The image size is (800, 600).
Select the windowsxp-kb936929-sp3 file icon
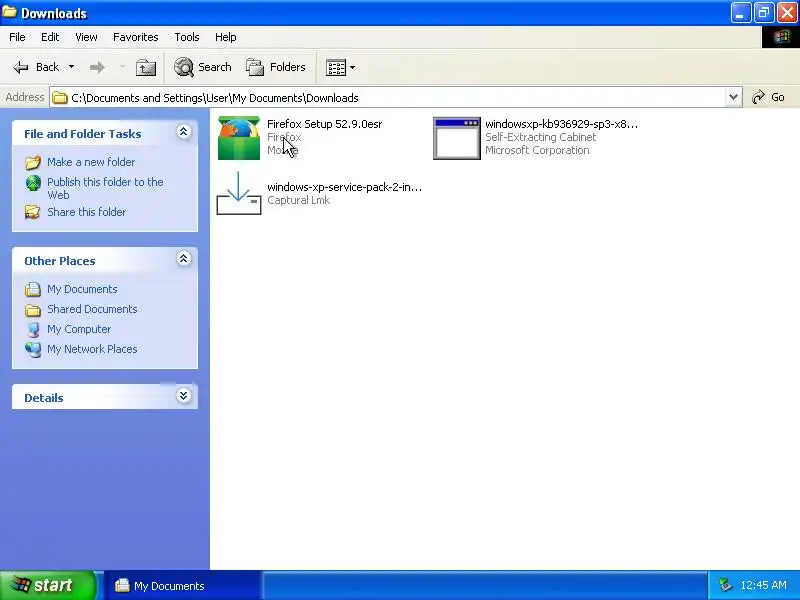457,138
